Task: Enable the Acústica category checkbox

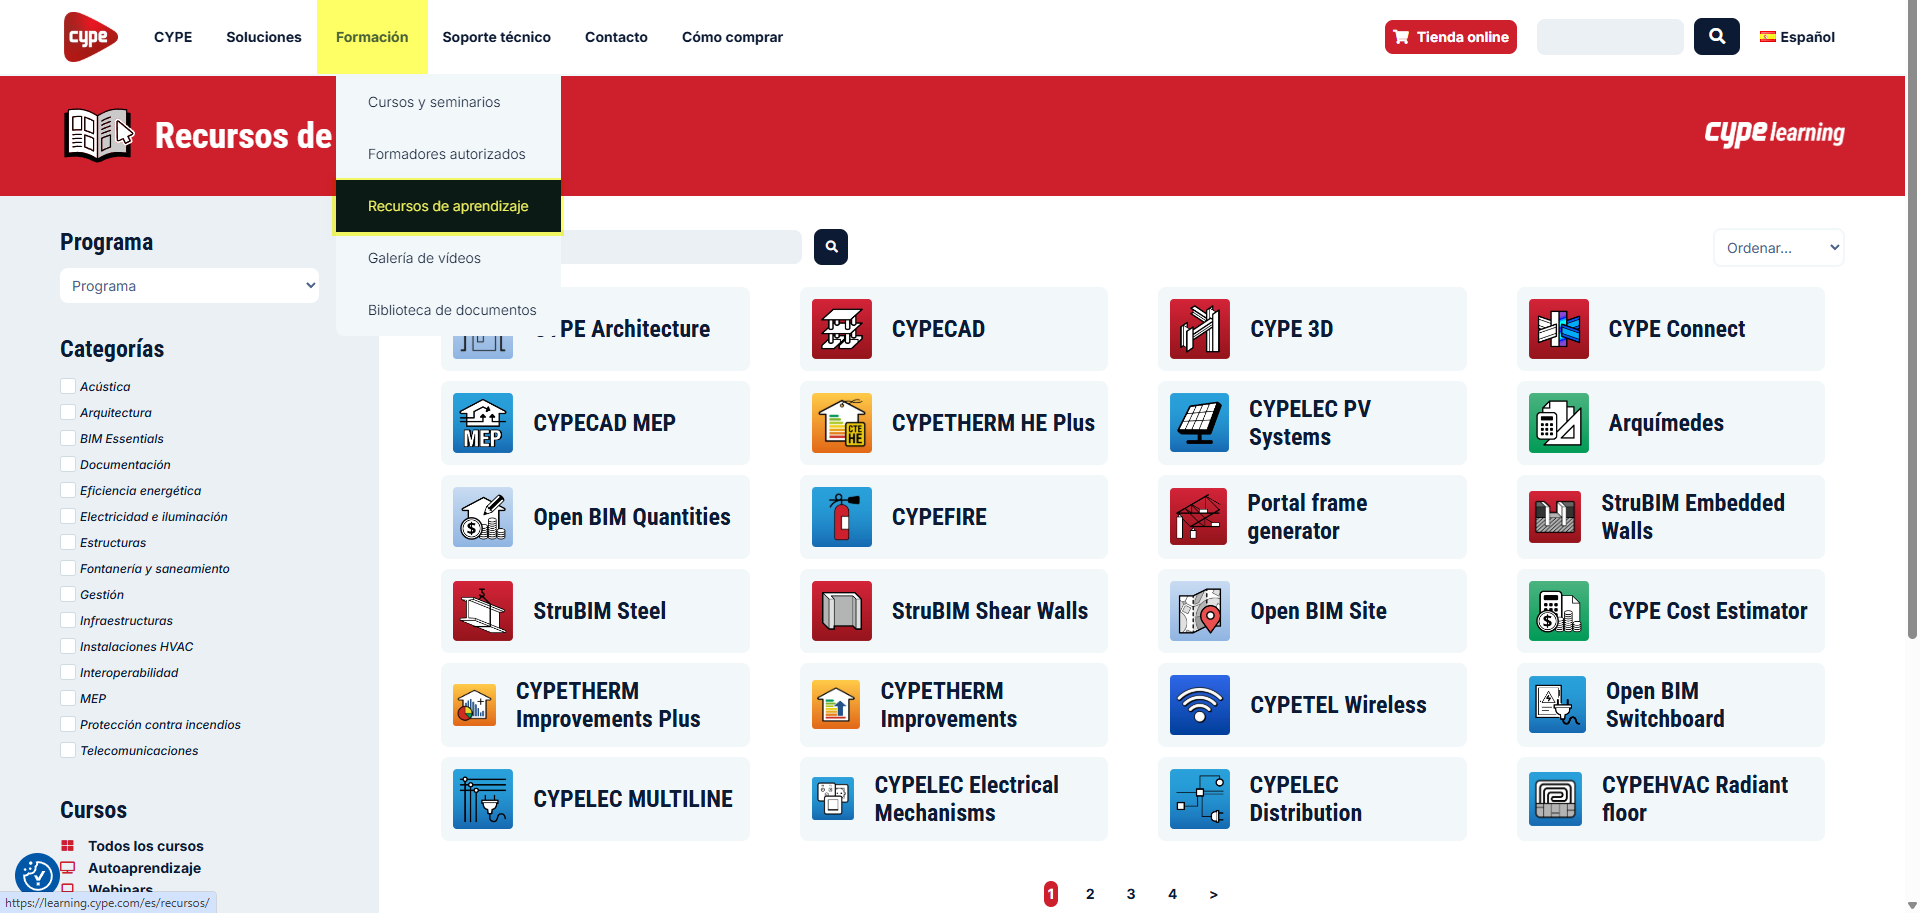Action: click(x=68, y=386)
